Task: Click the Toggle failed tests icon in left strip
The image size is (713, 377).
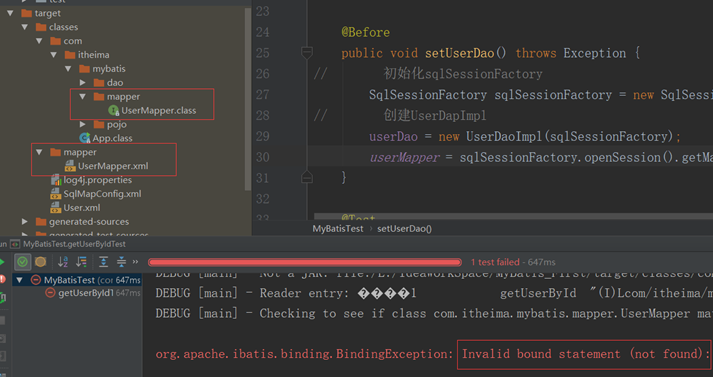Action: 2,278
